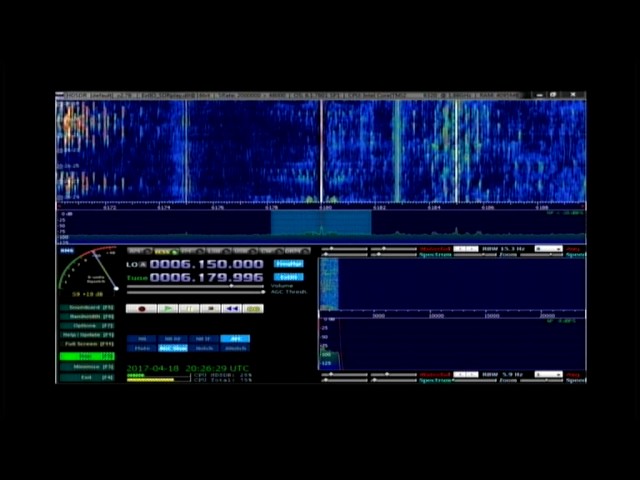
Task: Toggle RMS mode on the S-meter
Action: [x=67, y=251]
